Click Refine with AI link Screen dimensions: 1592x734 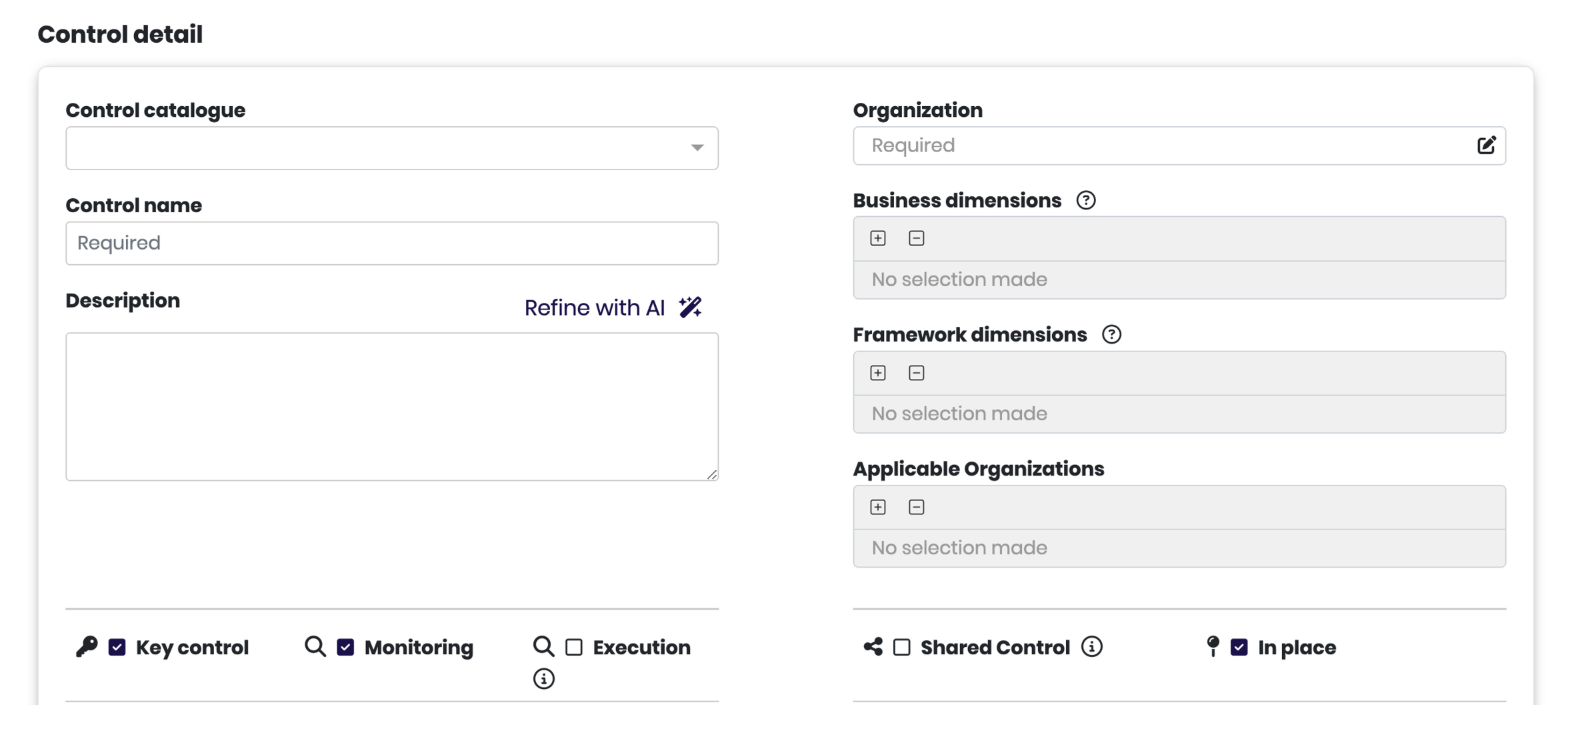[x=594, y=308]
